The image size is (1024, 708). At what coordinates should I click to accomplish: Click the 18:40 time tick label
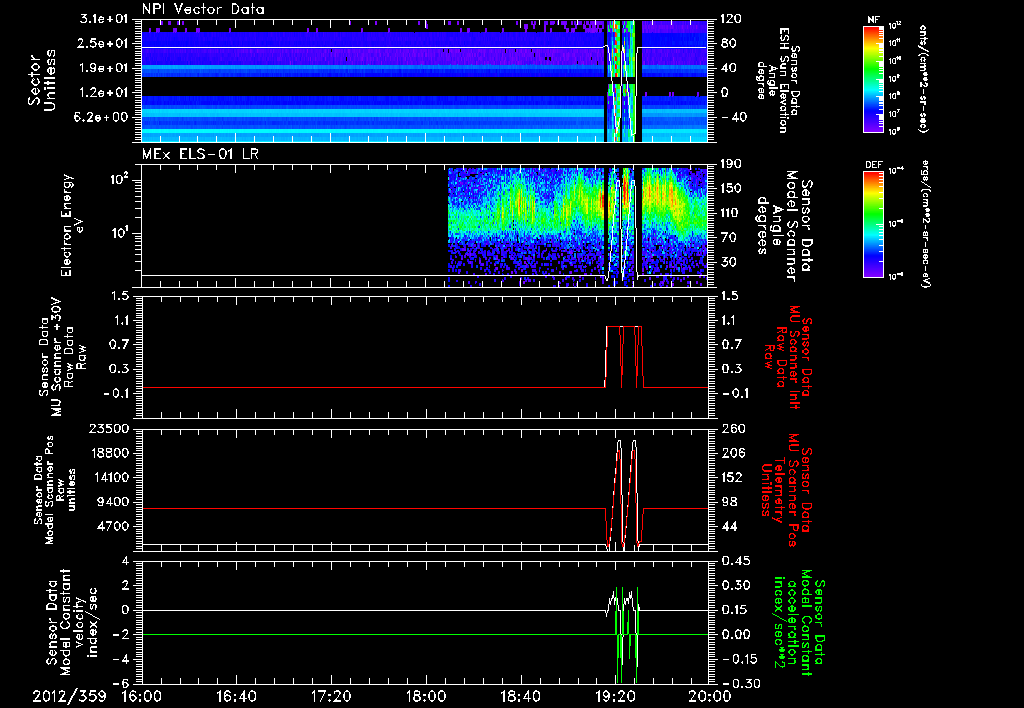(520, 696)
